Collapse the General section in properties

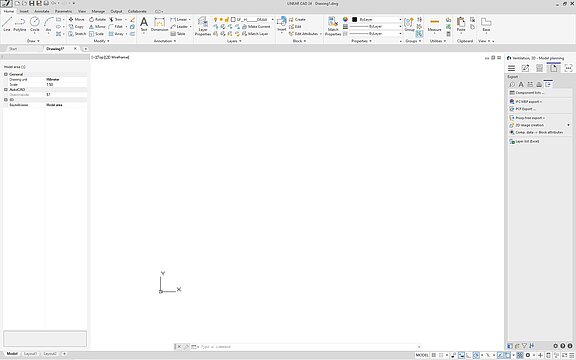[x=6, y=74]
